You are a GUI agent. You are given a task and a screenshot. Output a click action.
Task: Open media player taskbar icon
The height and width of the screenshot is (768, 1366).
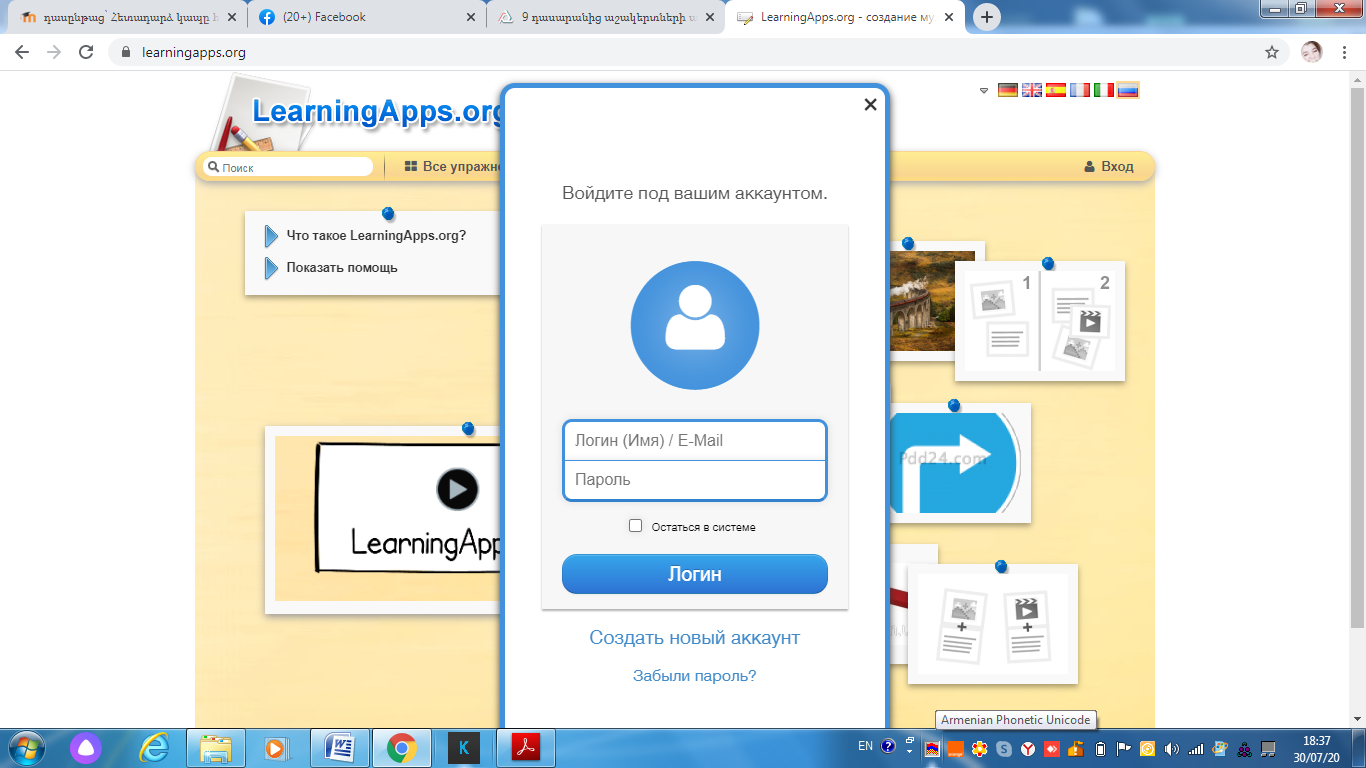pos(277,748)
